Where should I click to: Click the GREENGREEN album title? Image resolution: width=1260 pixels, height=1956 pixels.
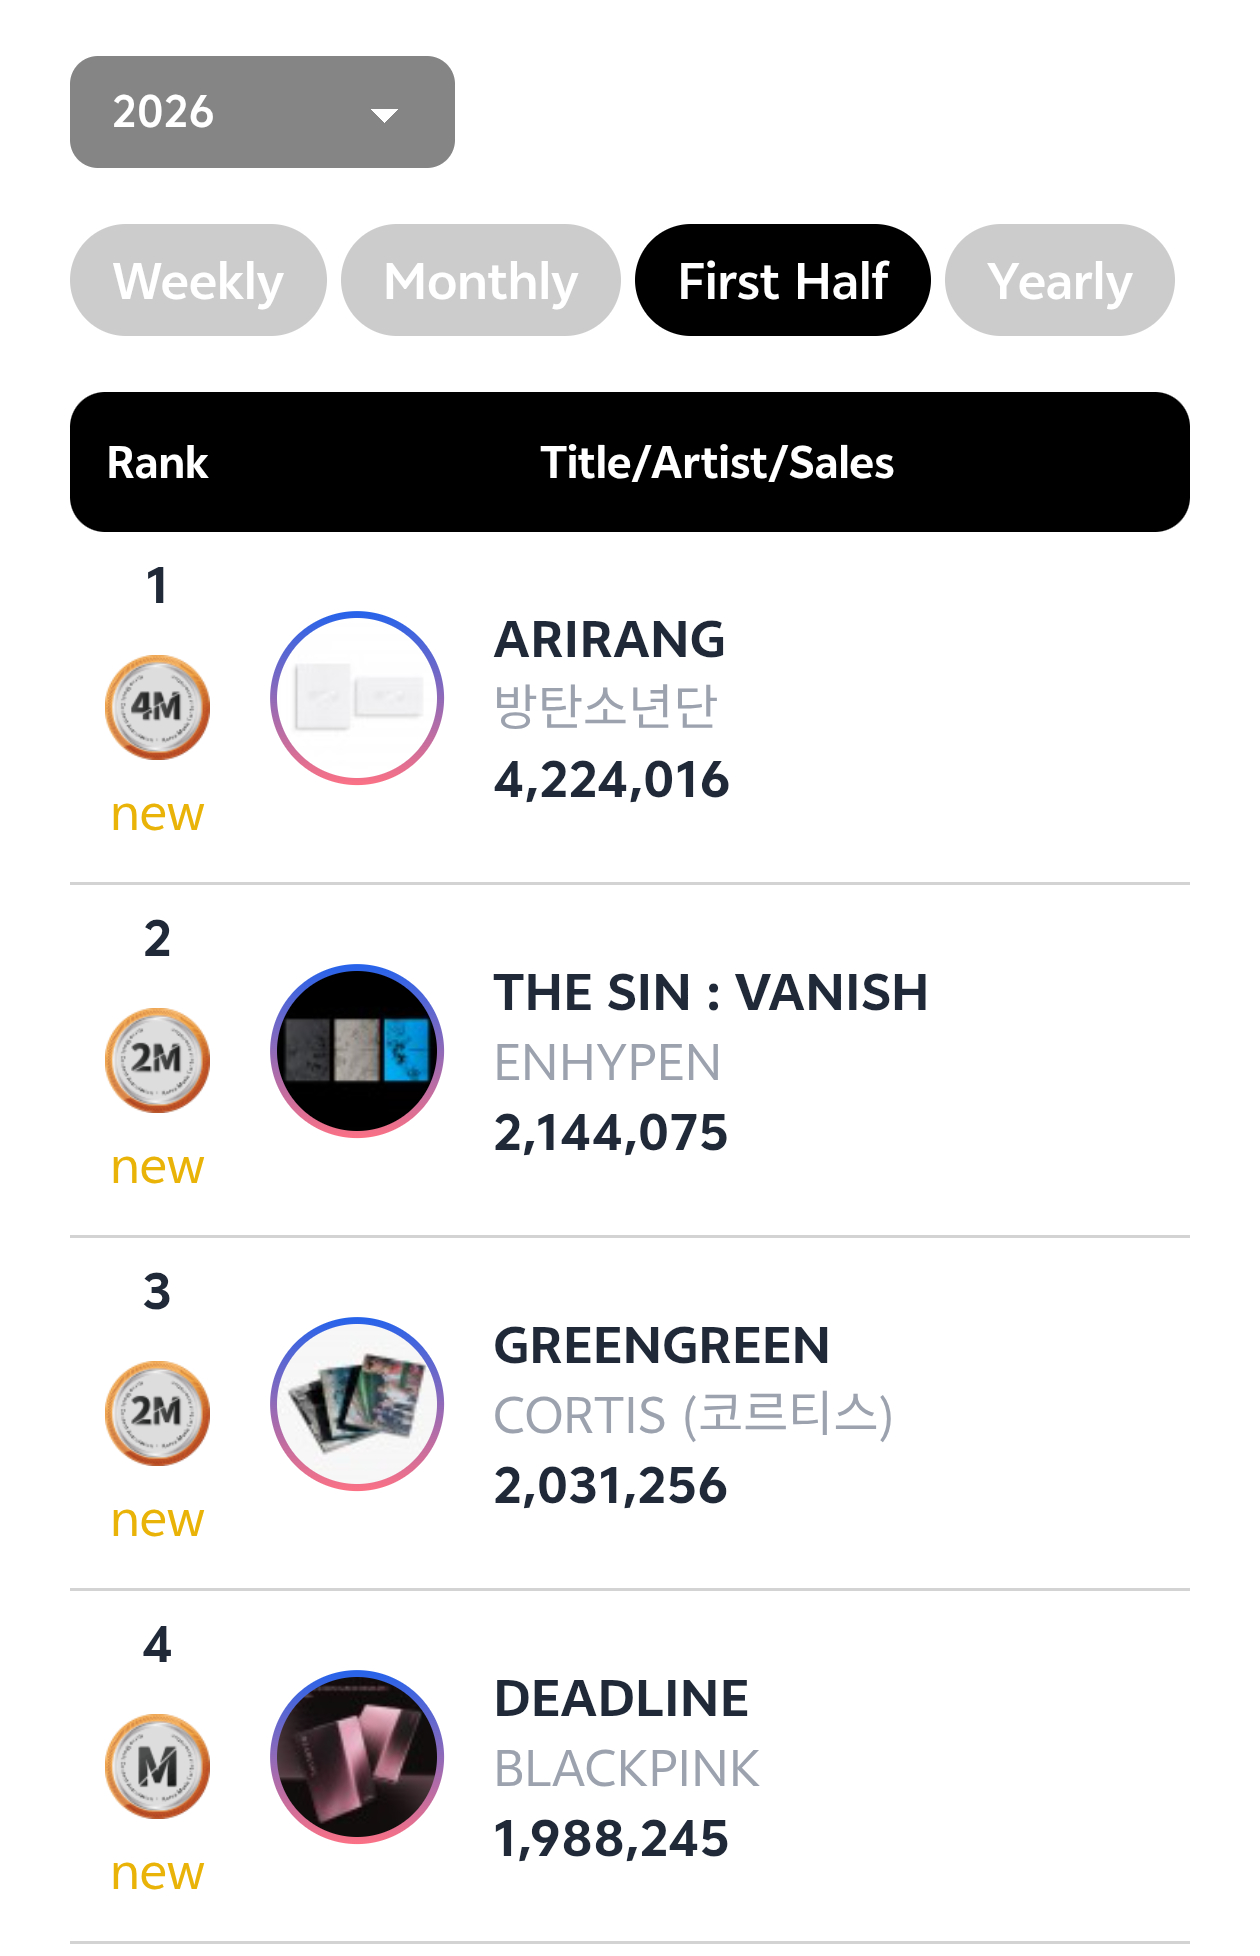662,1346
